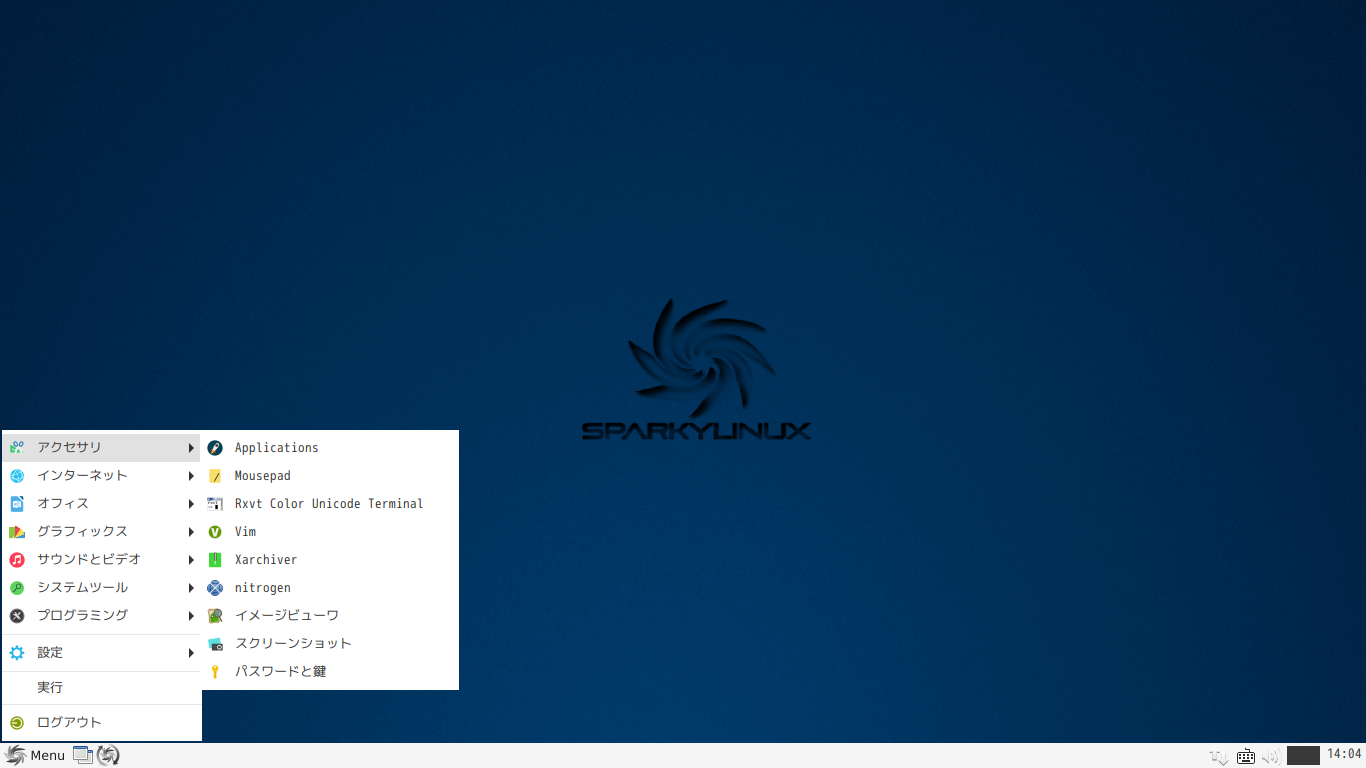Expand the 設定 submenu arrow
The image size is (1366, 768).
point(191,653)
